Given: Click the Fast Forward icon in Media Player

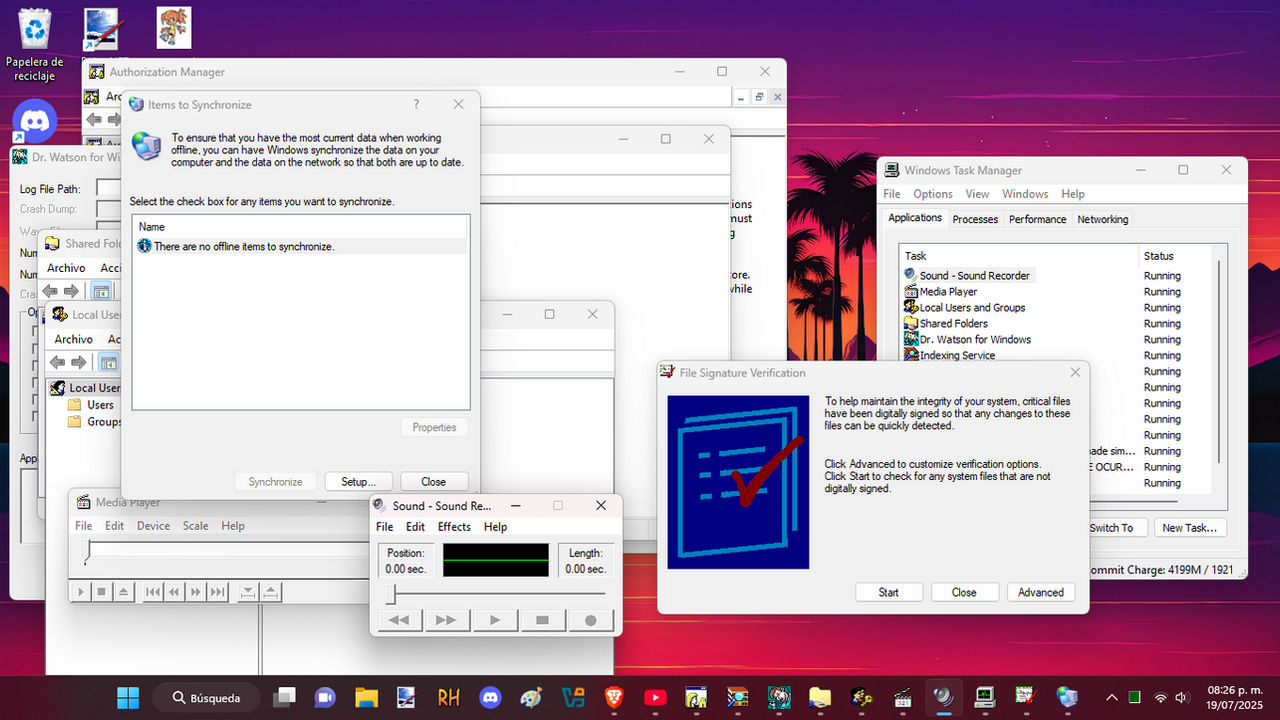Looking at the screenshot, I should click(x=196, y=592).
